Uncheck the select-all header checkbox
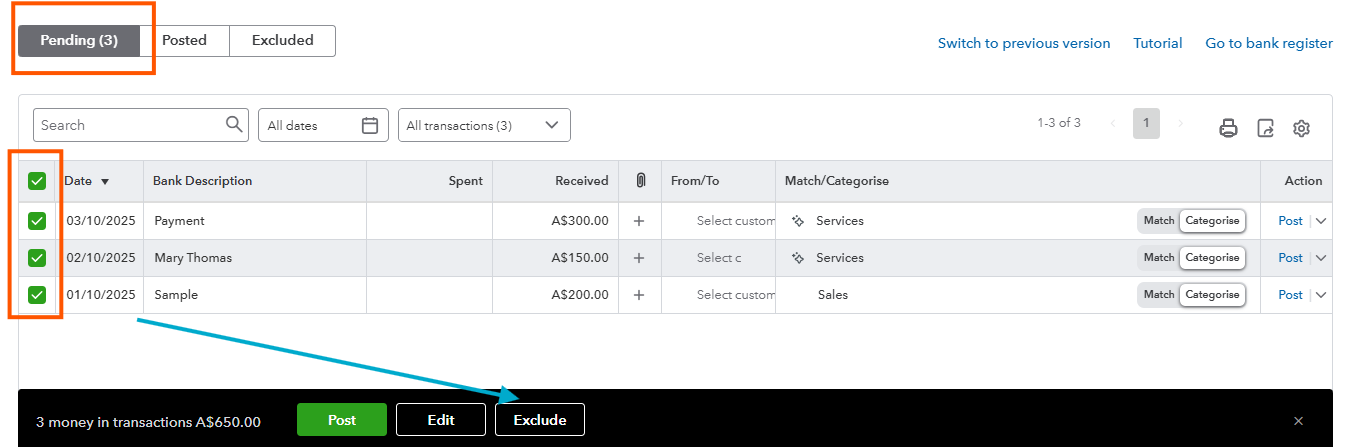 click(x=37, y=181)
